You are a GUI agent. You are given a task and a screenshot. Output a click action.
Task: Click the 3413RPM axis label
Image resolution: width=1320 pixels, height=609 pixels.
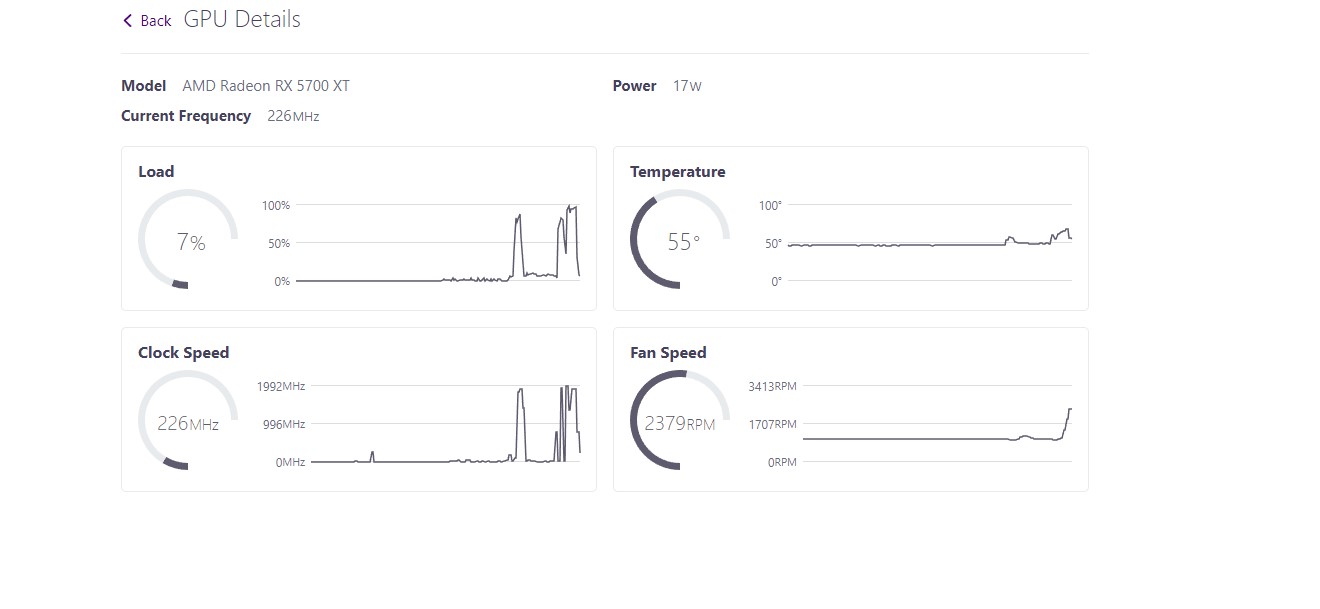click(x=773, y=386)
